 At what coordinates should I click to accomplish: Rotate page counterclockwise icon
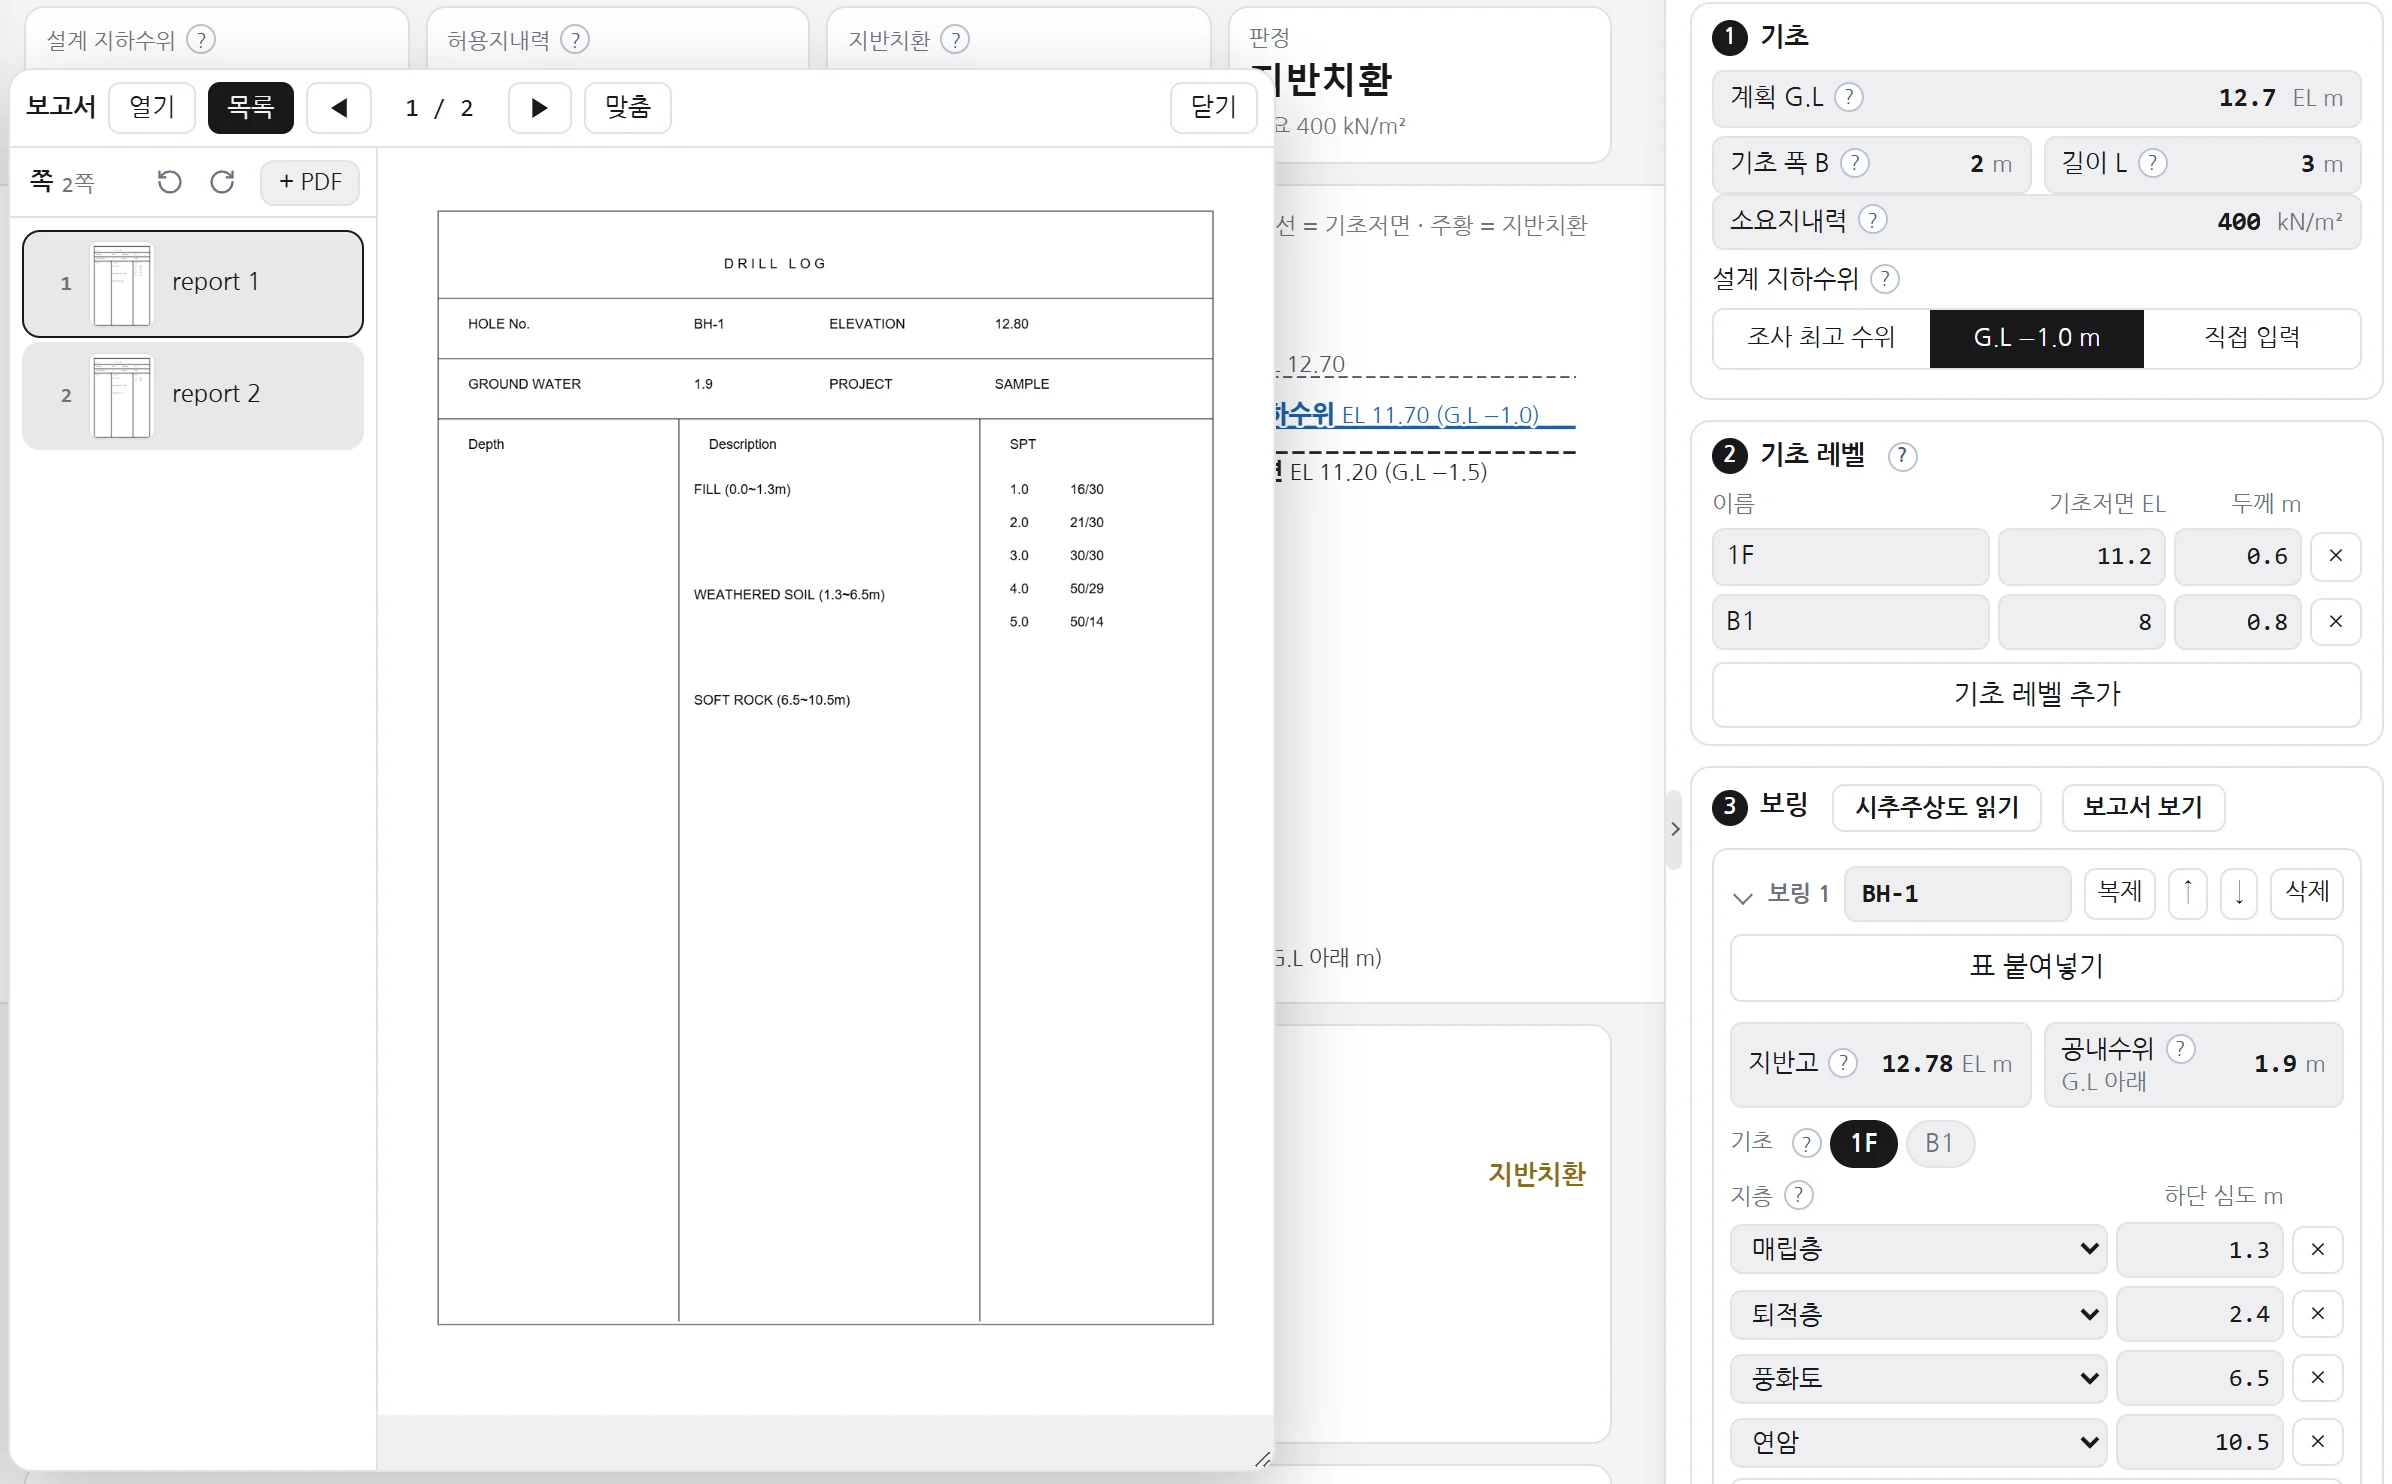point(170,182)
